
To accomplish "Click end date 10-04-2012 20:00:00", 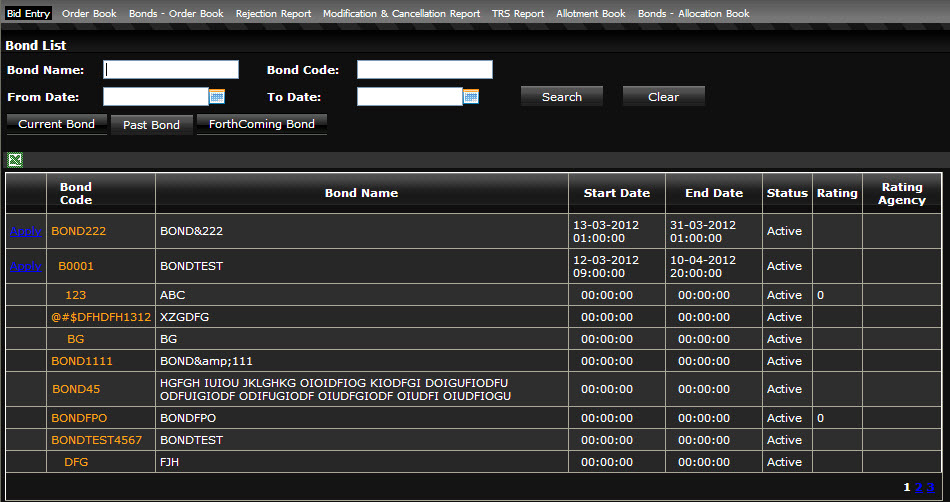I will [x=703, y=266].
